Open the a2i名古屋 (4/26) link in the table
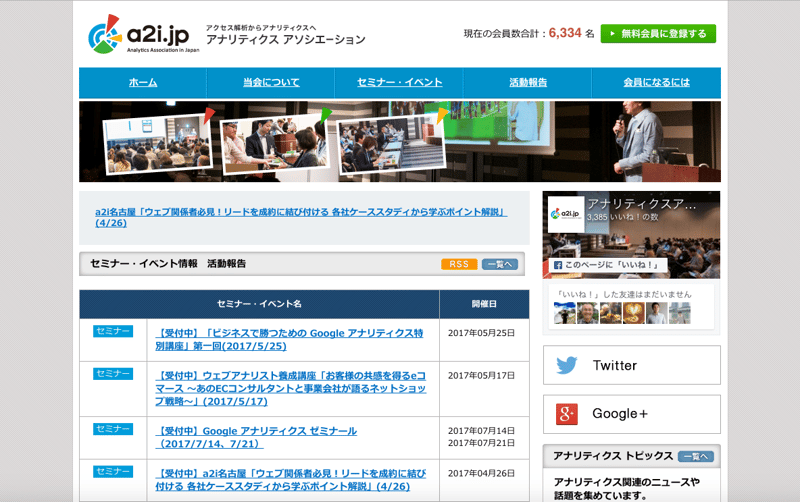This screenshot has width=800, height=502. click(291, 480)
